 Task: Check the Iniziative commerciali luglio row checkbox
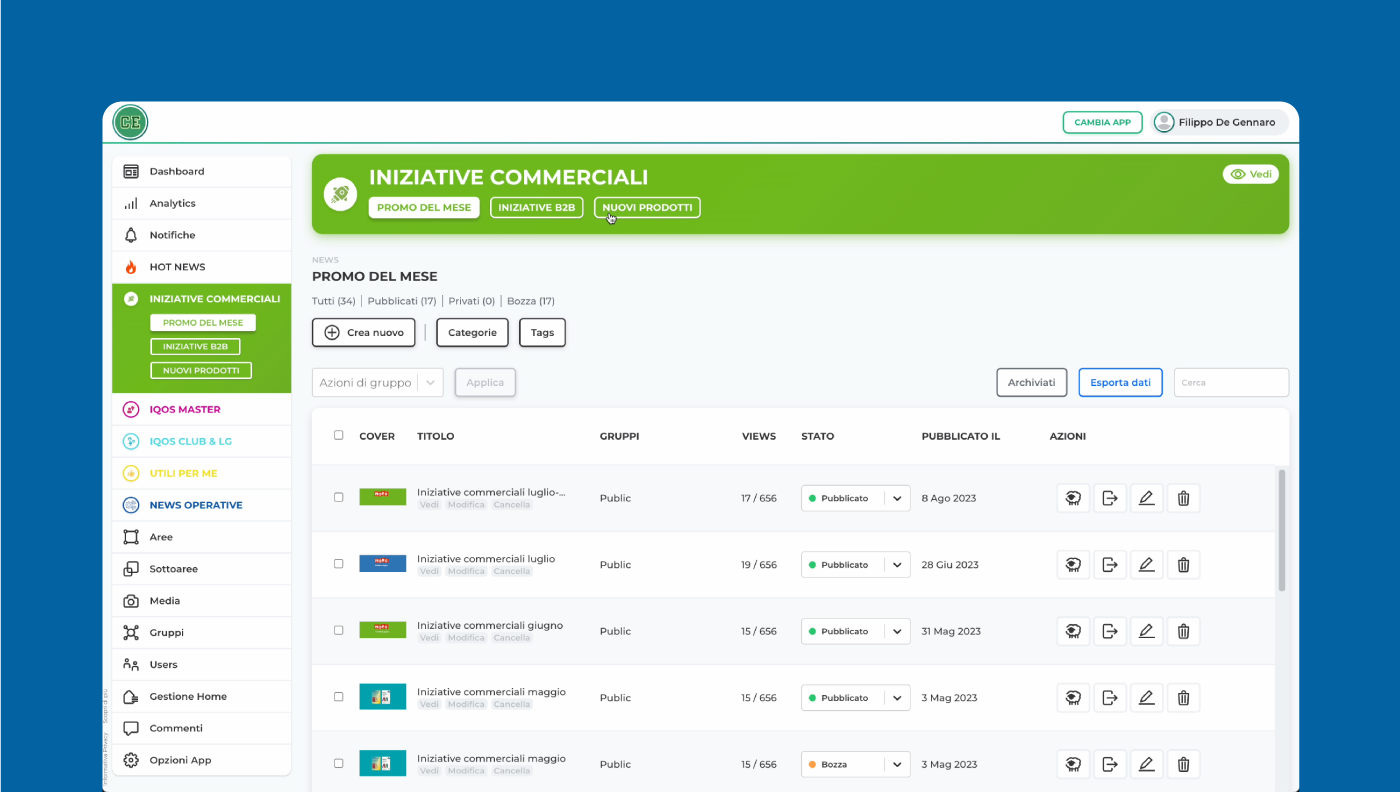(x=338, y=564)
